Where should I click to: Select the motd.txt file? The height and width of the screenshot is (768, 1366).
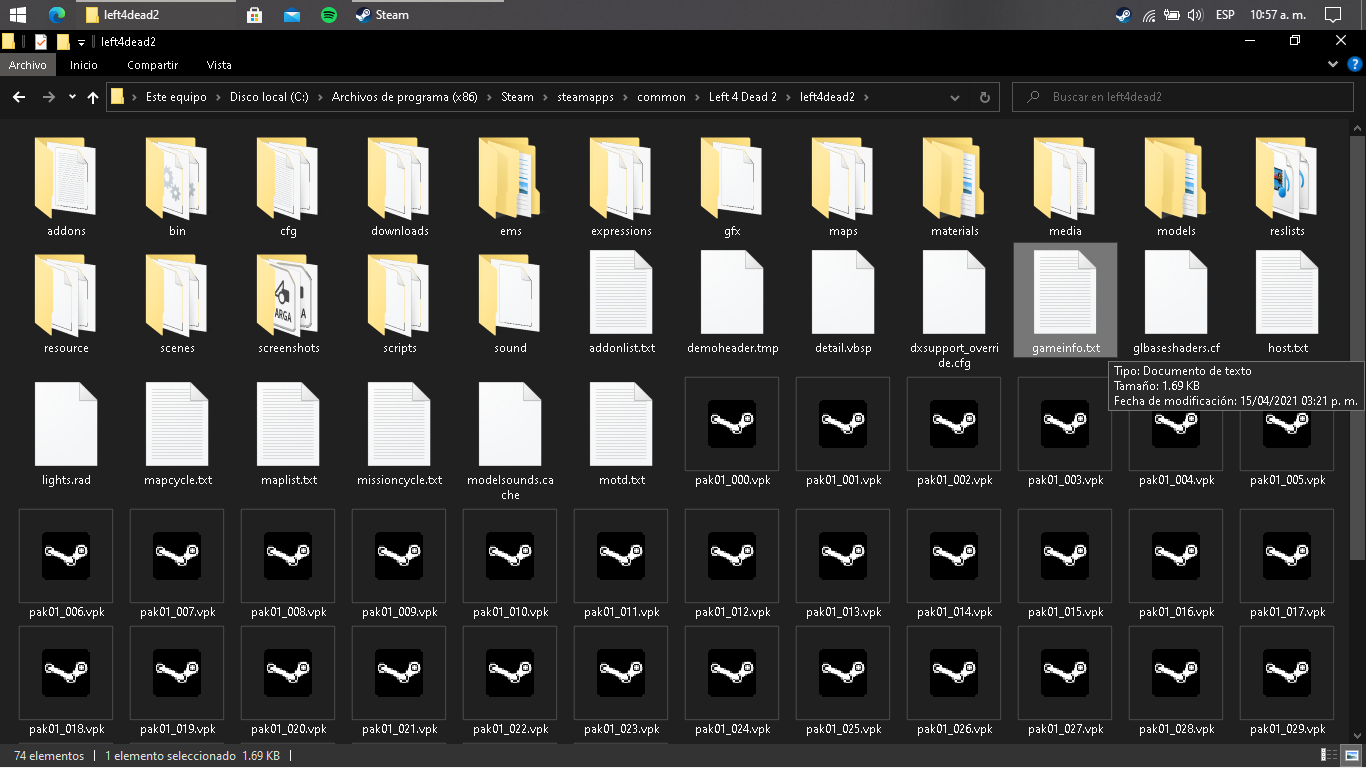pos(621,432)
